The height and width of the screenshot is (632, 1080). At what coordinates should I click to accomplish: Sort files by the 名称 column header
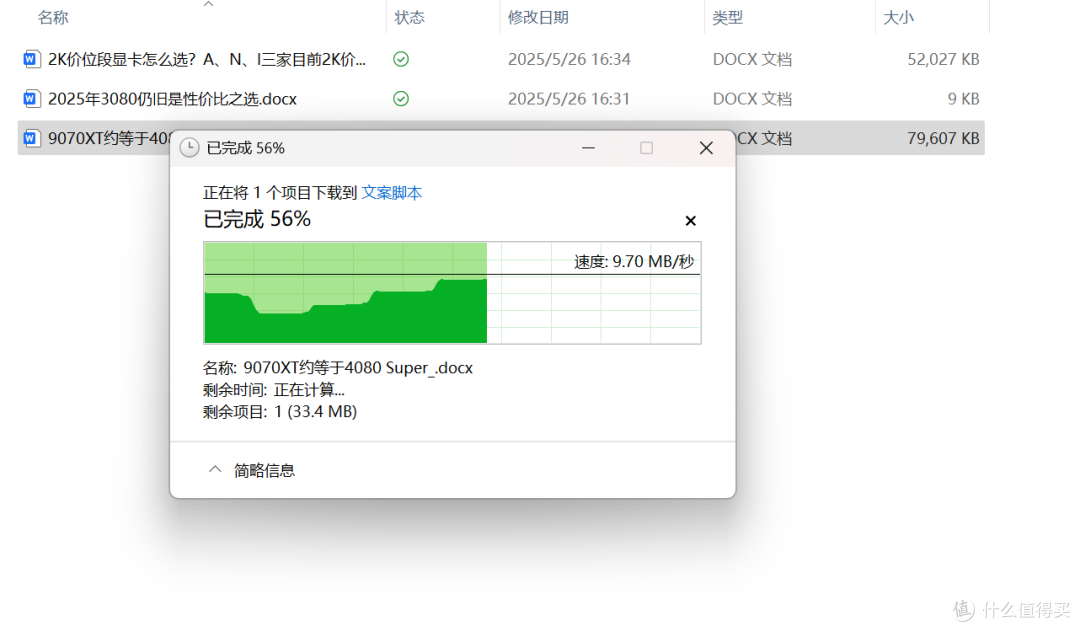click(53, 17)
